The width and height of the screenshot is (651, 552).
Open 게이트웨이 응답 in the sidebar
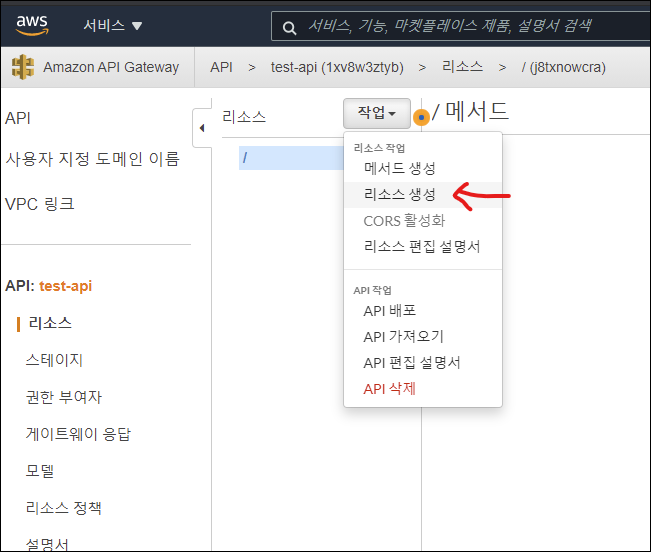coord(78,434)
